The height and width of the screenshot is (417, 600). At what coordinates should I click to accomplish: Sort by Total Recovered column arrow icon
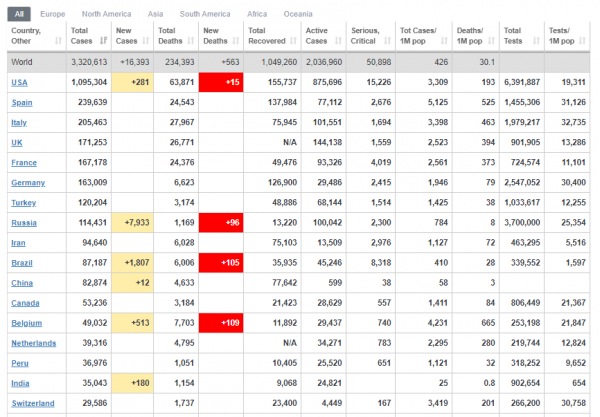pos(293,41)
